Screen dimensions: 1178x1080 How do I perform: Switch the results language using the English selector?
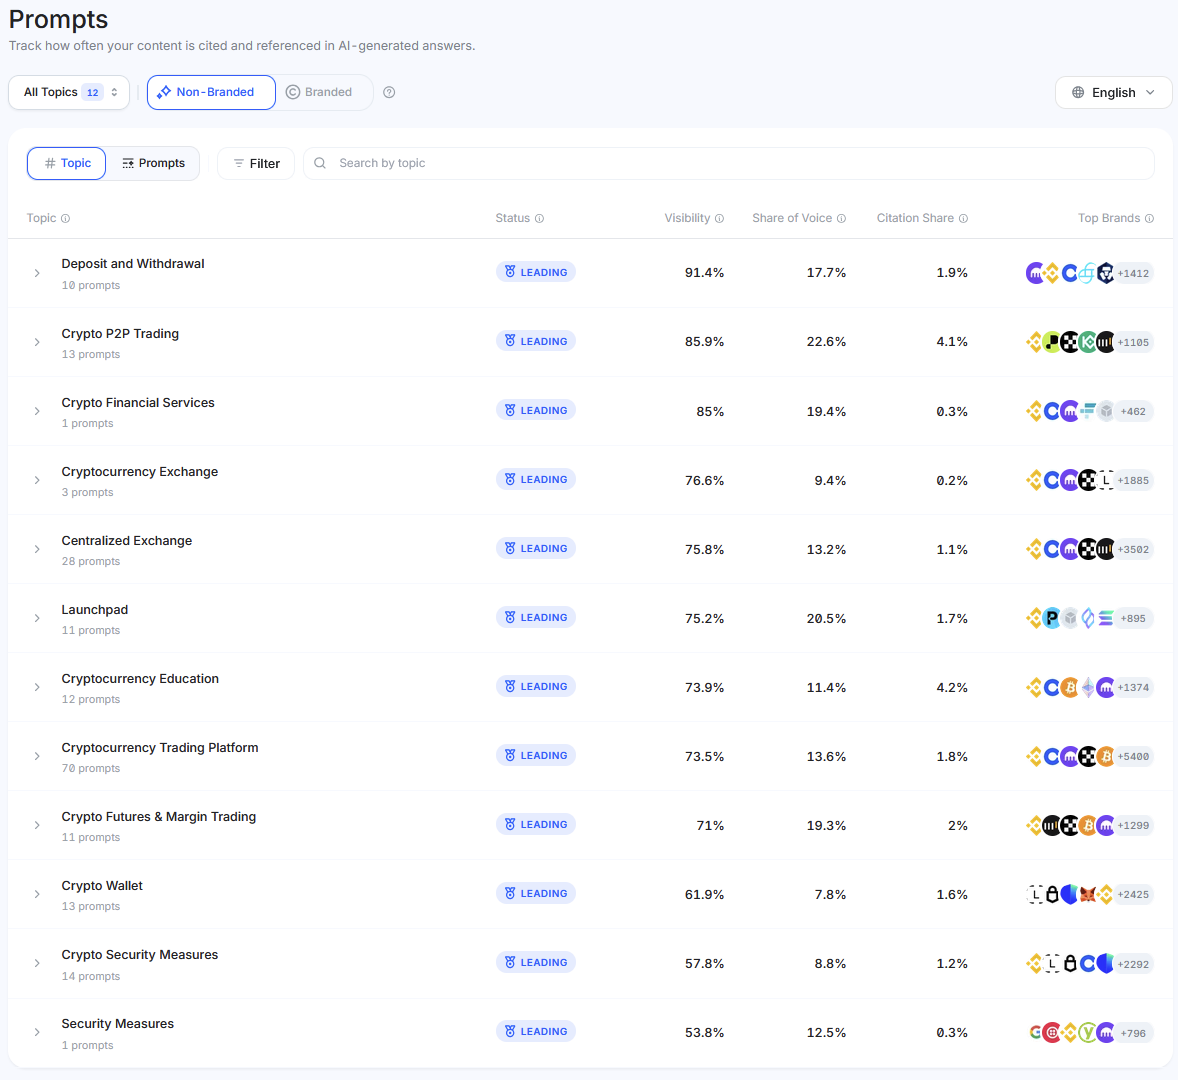tap(1113, 92)
